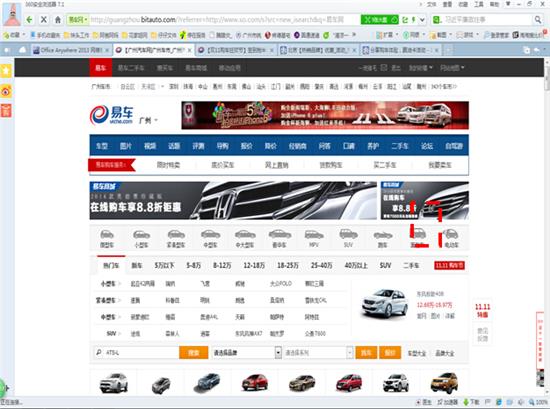550x409 pixels.
Task: Click the green 360 search engine icon
Action: click(x=436, y=20)
